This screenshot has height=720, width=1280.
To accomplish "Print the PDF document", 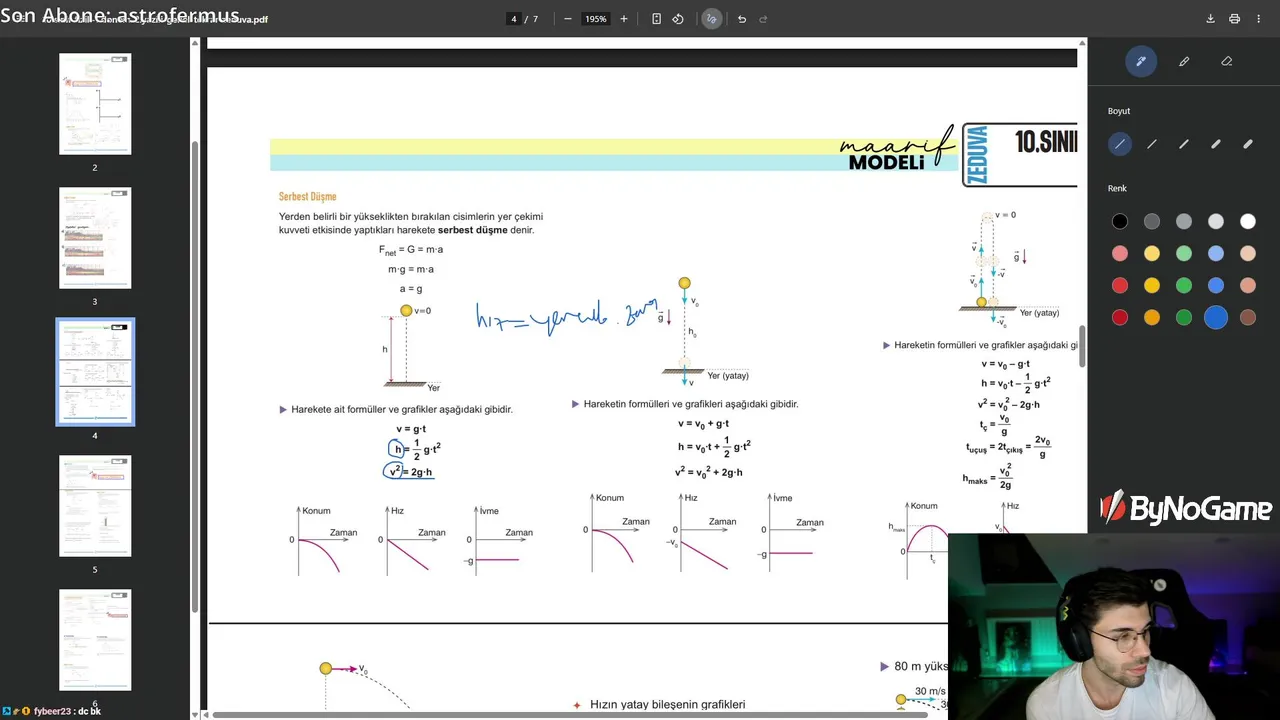I will (1234, 19).
